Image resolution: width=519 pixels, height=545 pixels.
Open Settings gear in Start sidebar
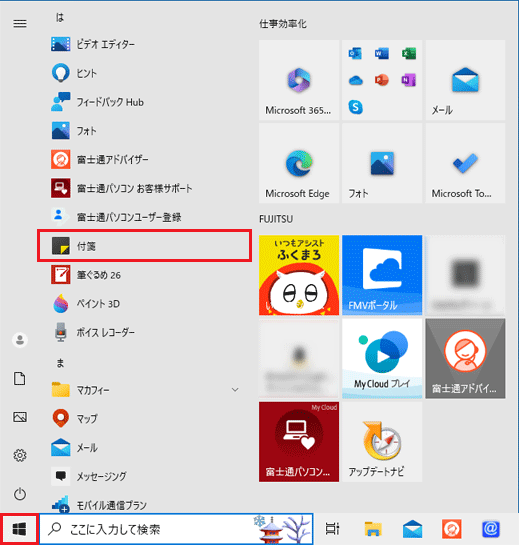point(20,455)
